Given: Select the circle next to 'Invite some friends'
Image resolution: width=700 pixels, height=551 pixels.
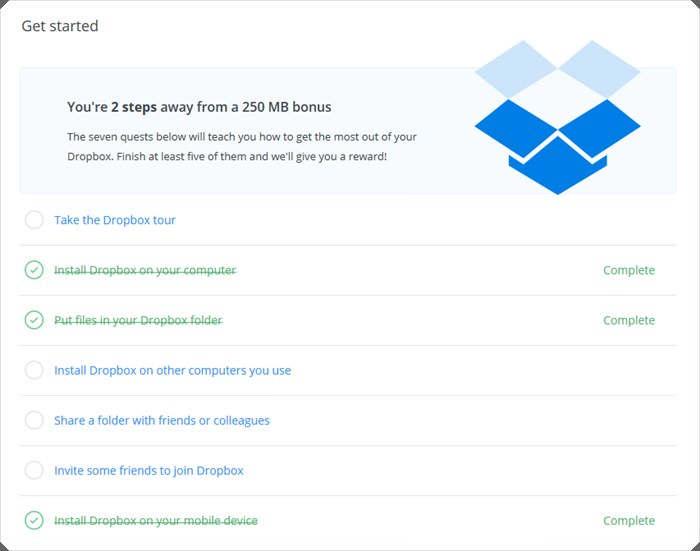Looking at the screenshot, I should click(34, 470).
